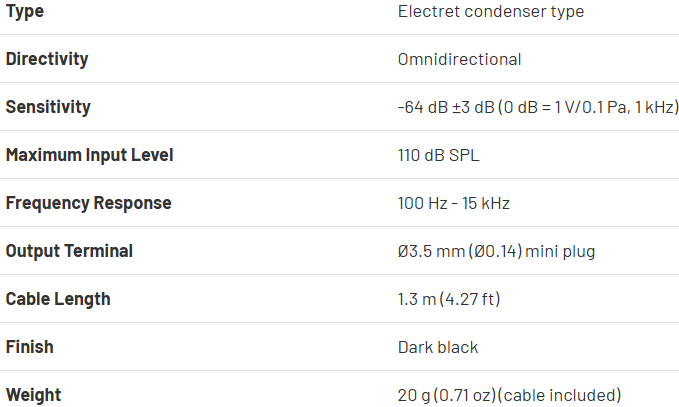Select the 'Ø3.5 mm (Ø0.14) mini plug' value
679x407 pixels.
coord(496,251)
